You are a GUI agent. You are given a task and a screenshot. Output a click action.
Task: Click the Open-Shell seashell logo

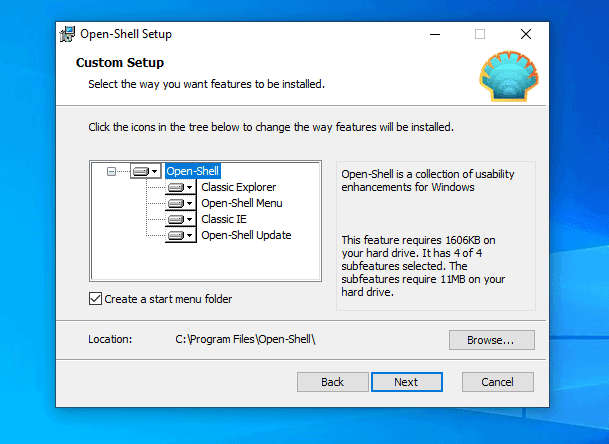[509, 76]
